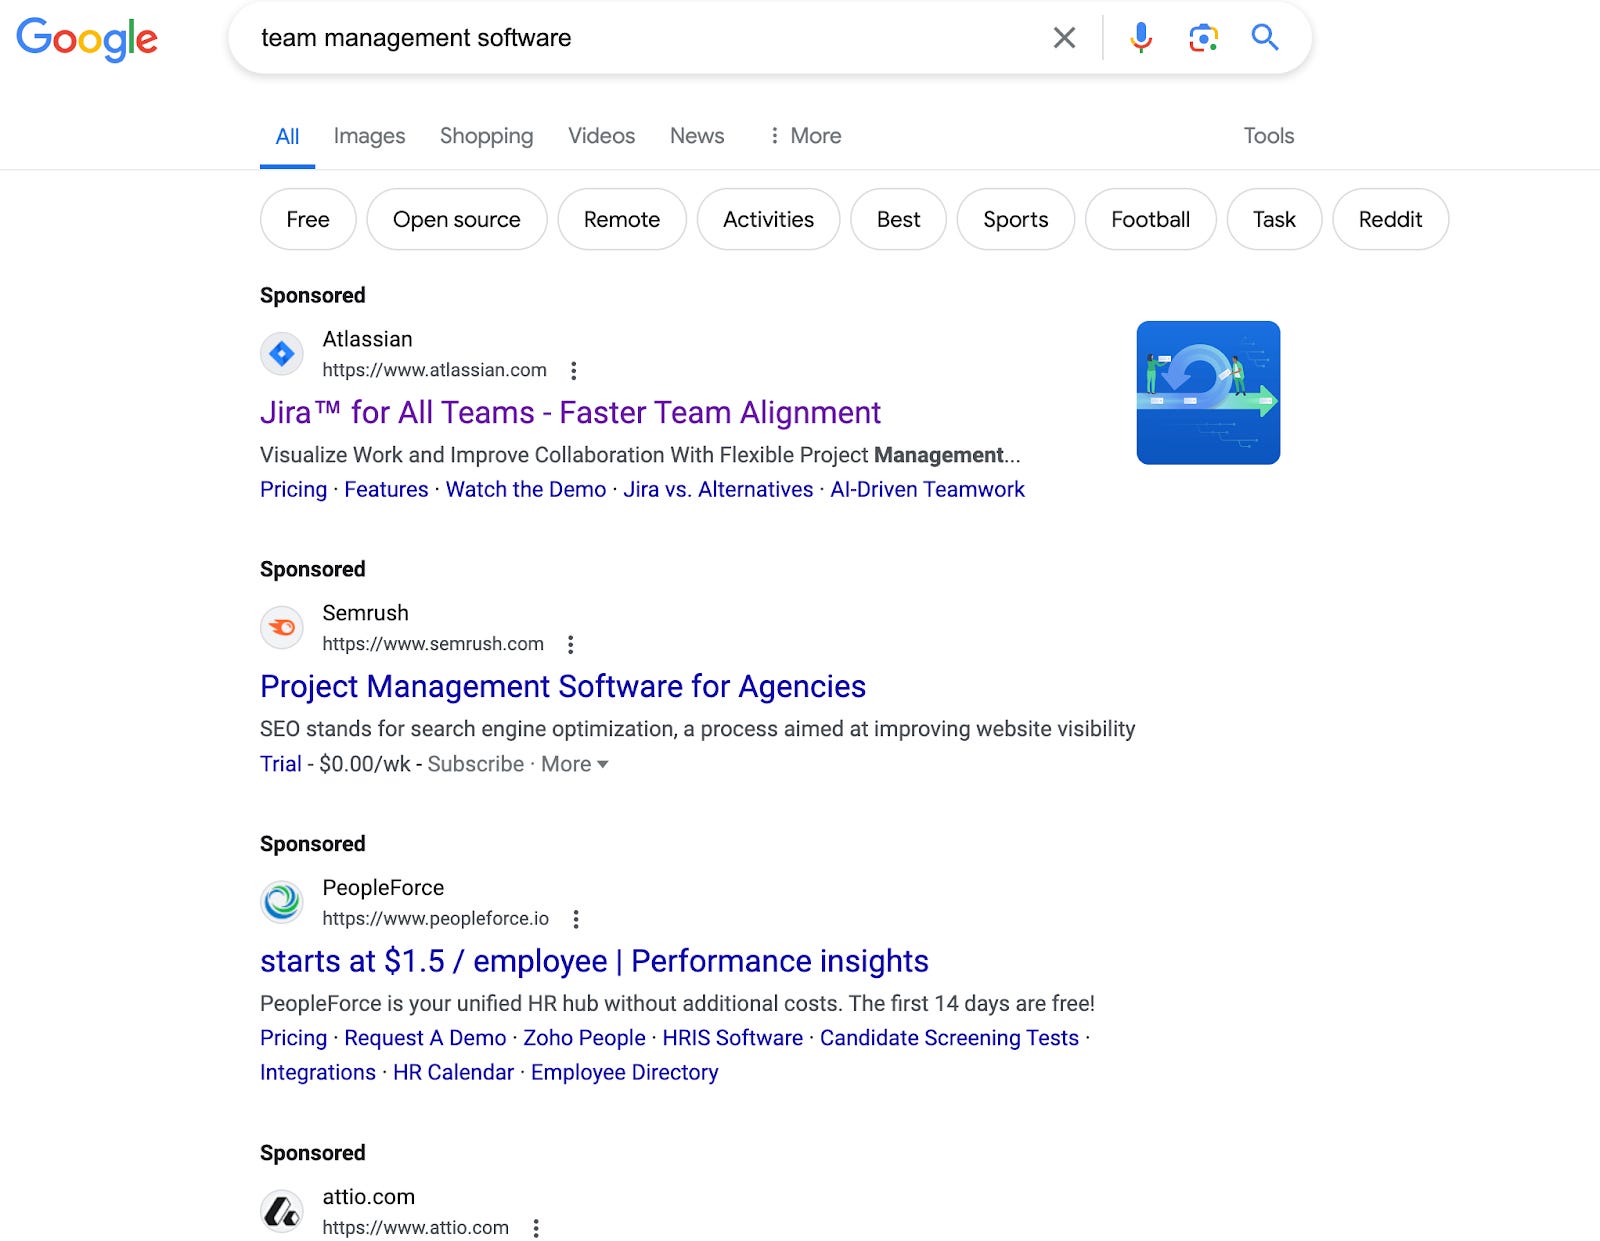Open Atlassian Pricing sitelink

click(293, 490)
